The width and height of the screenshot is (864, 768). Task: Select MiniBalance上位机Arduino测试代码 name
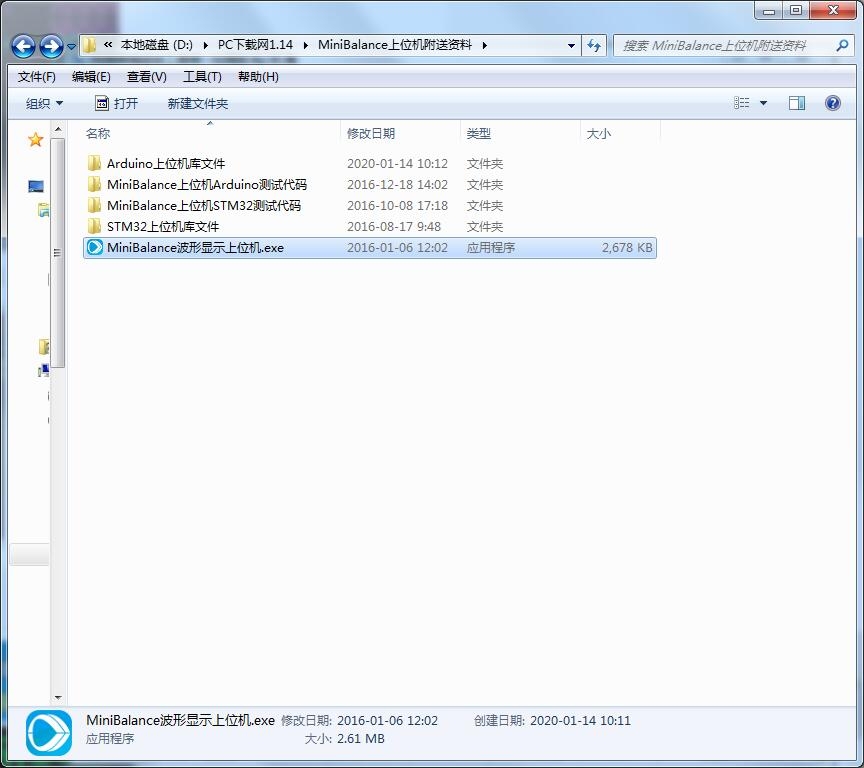tap(207, 185)
